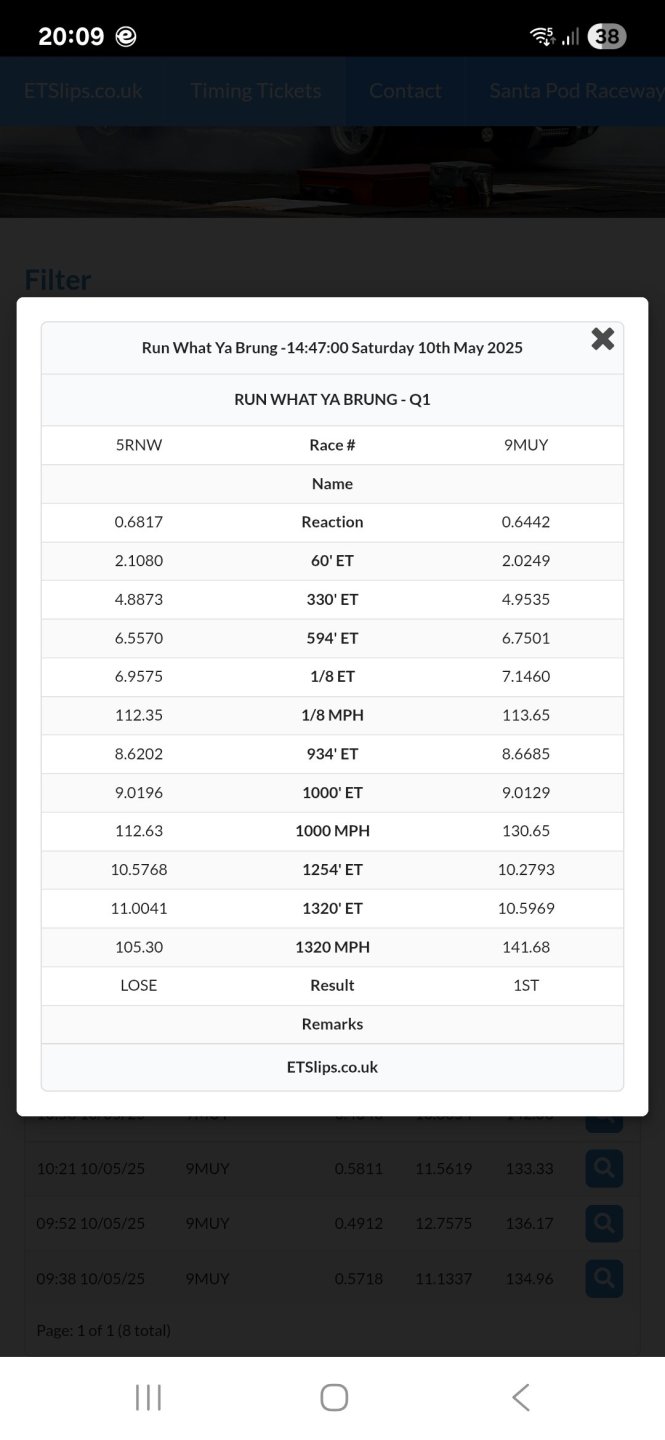Open the Timing Tickets menu item
Viewport: 665px width, 1440px height.
coord(255,91)
